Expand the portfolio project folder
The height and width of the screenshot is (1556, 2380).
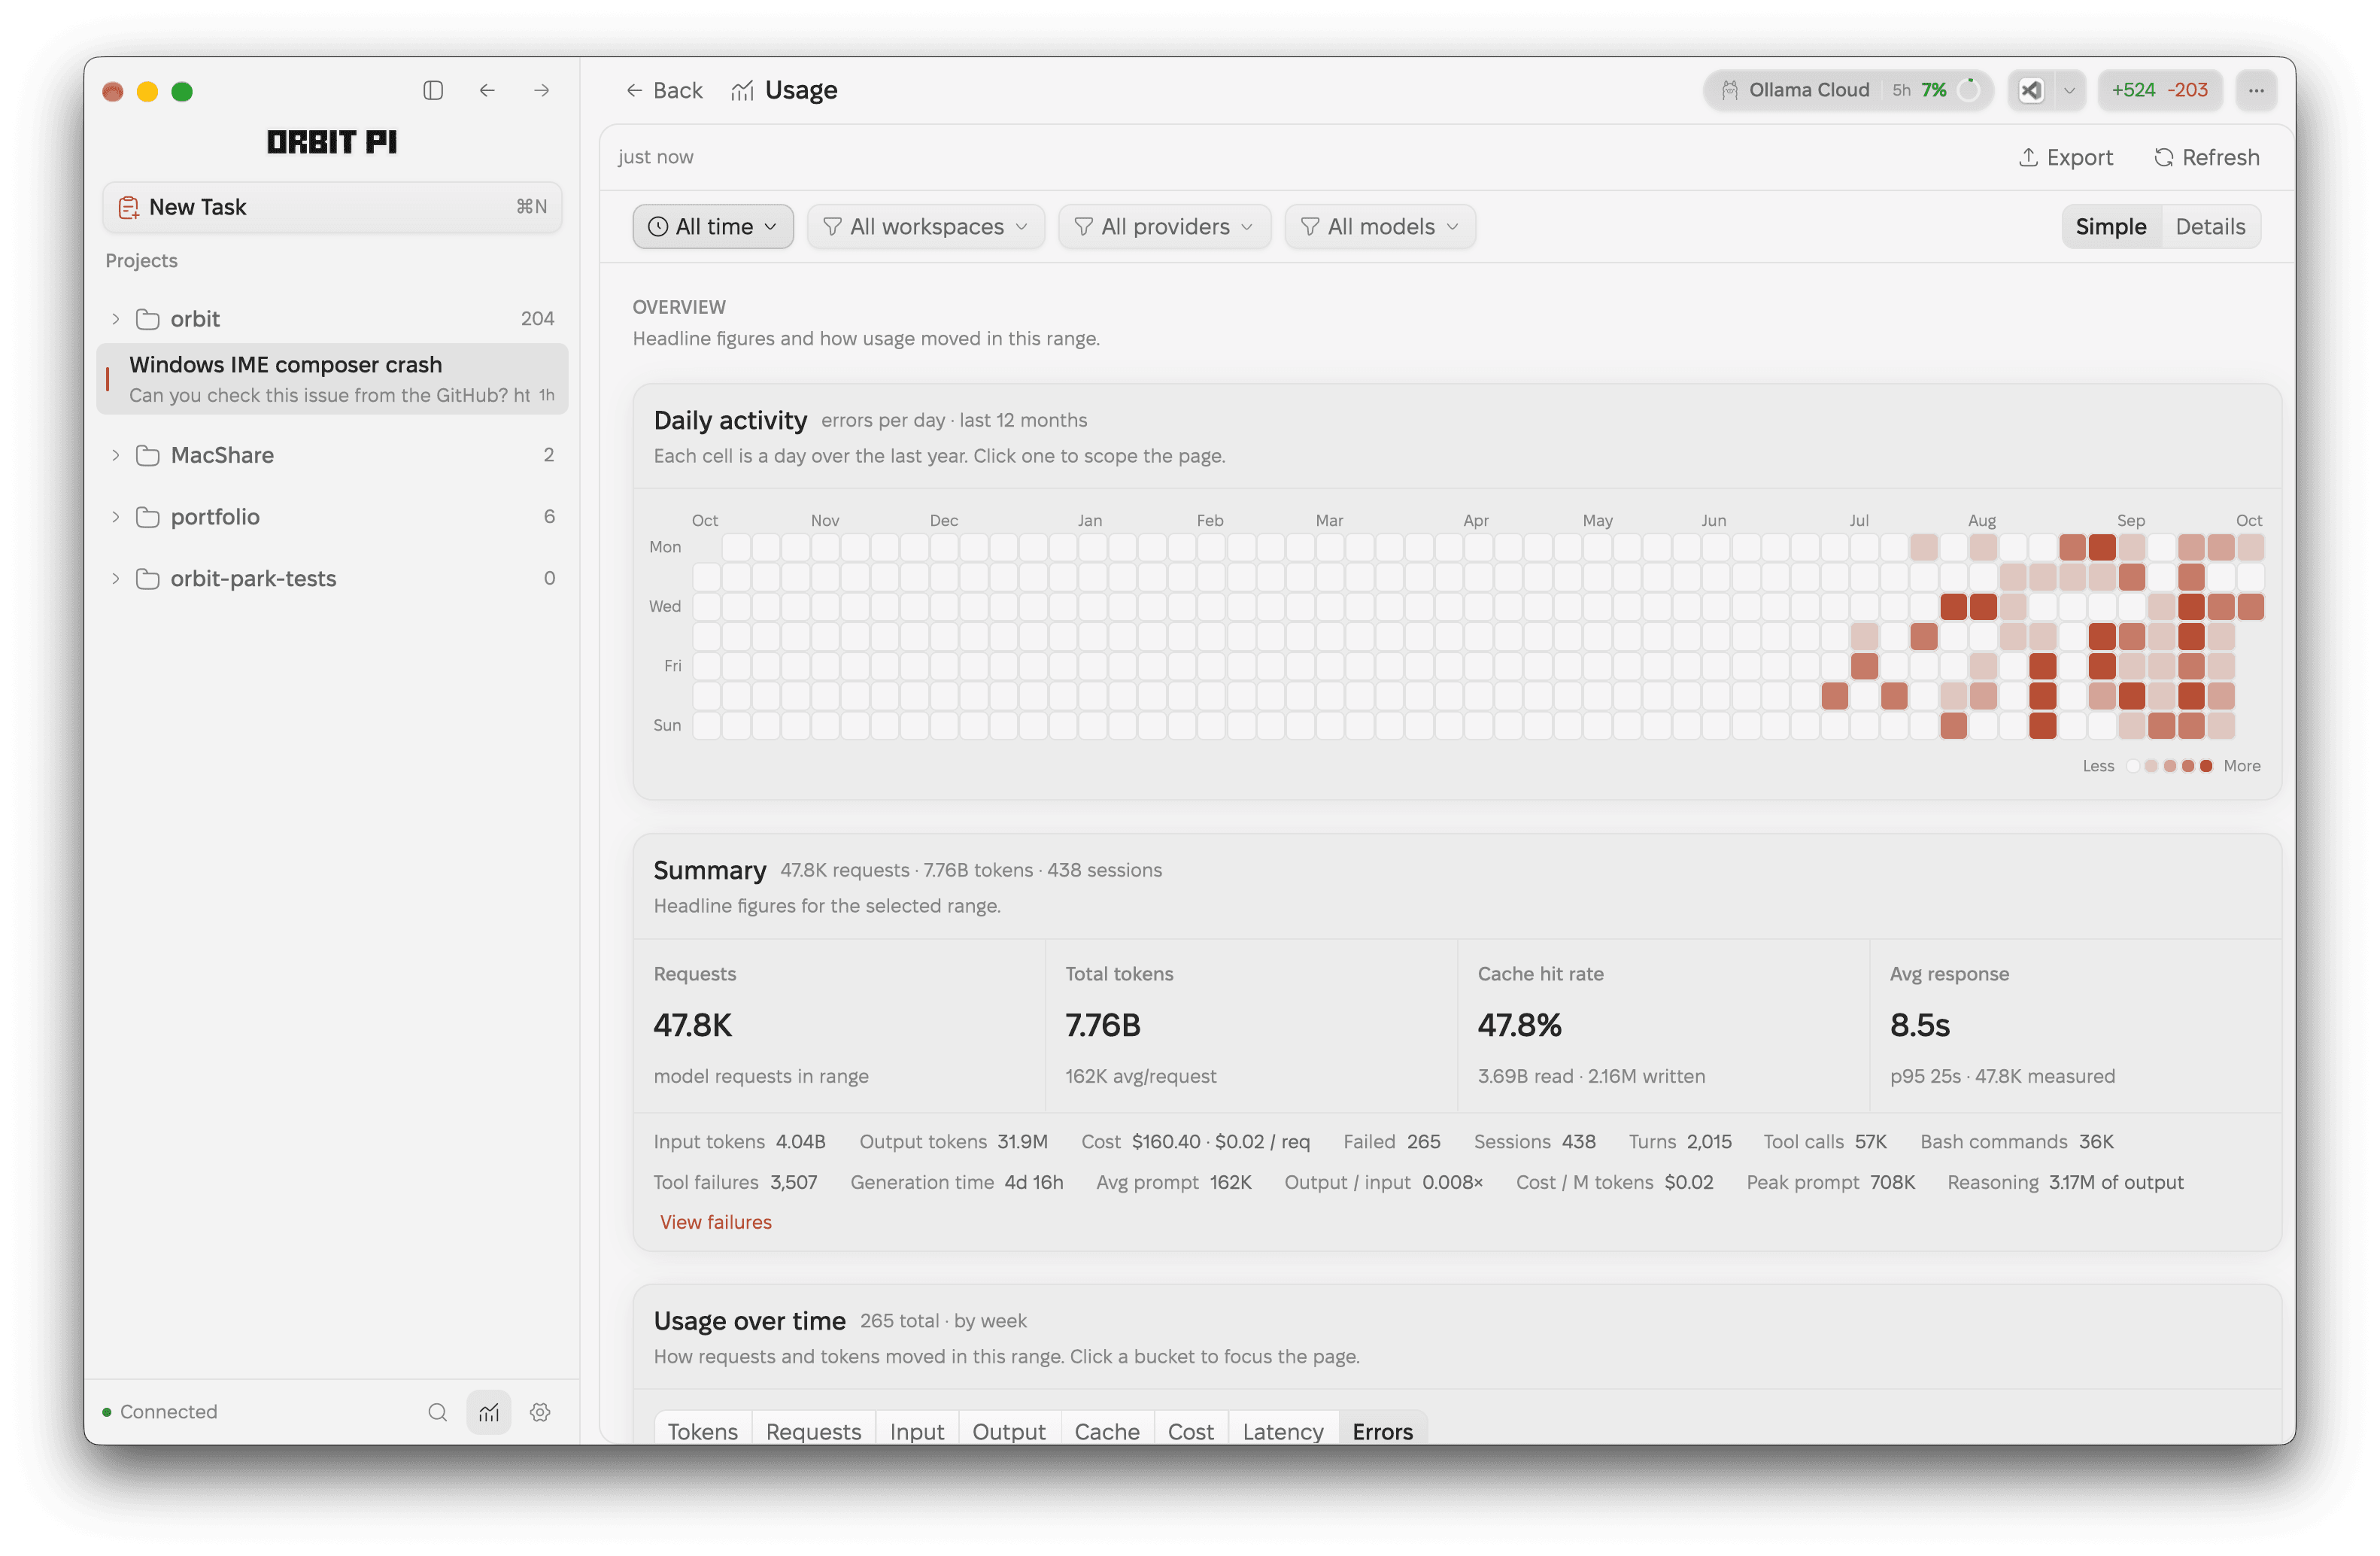pos(115,516)
